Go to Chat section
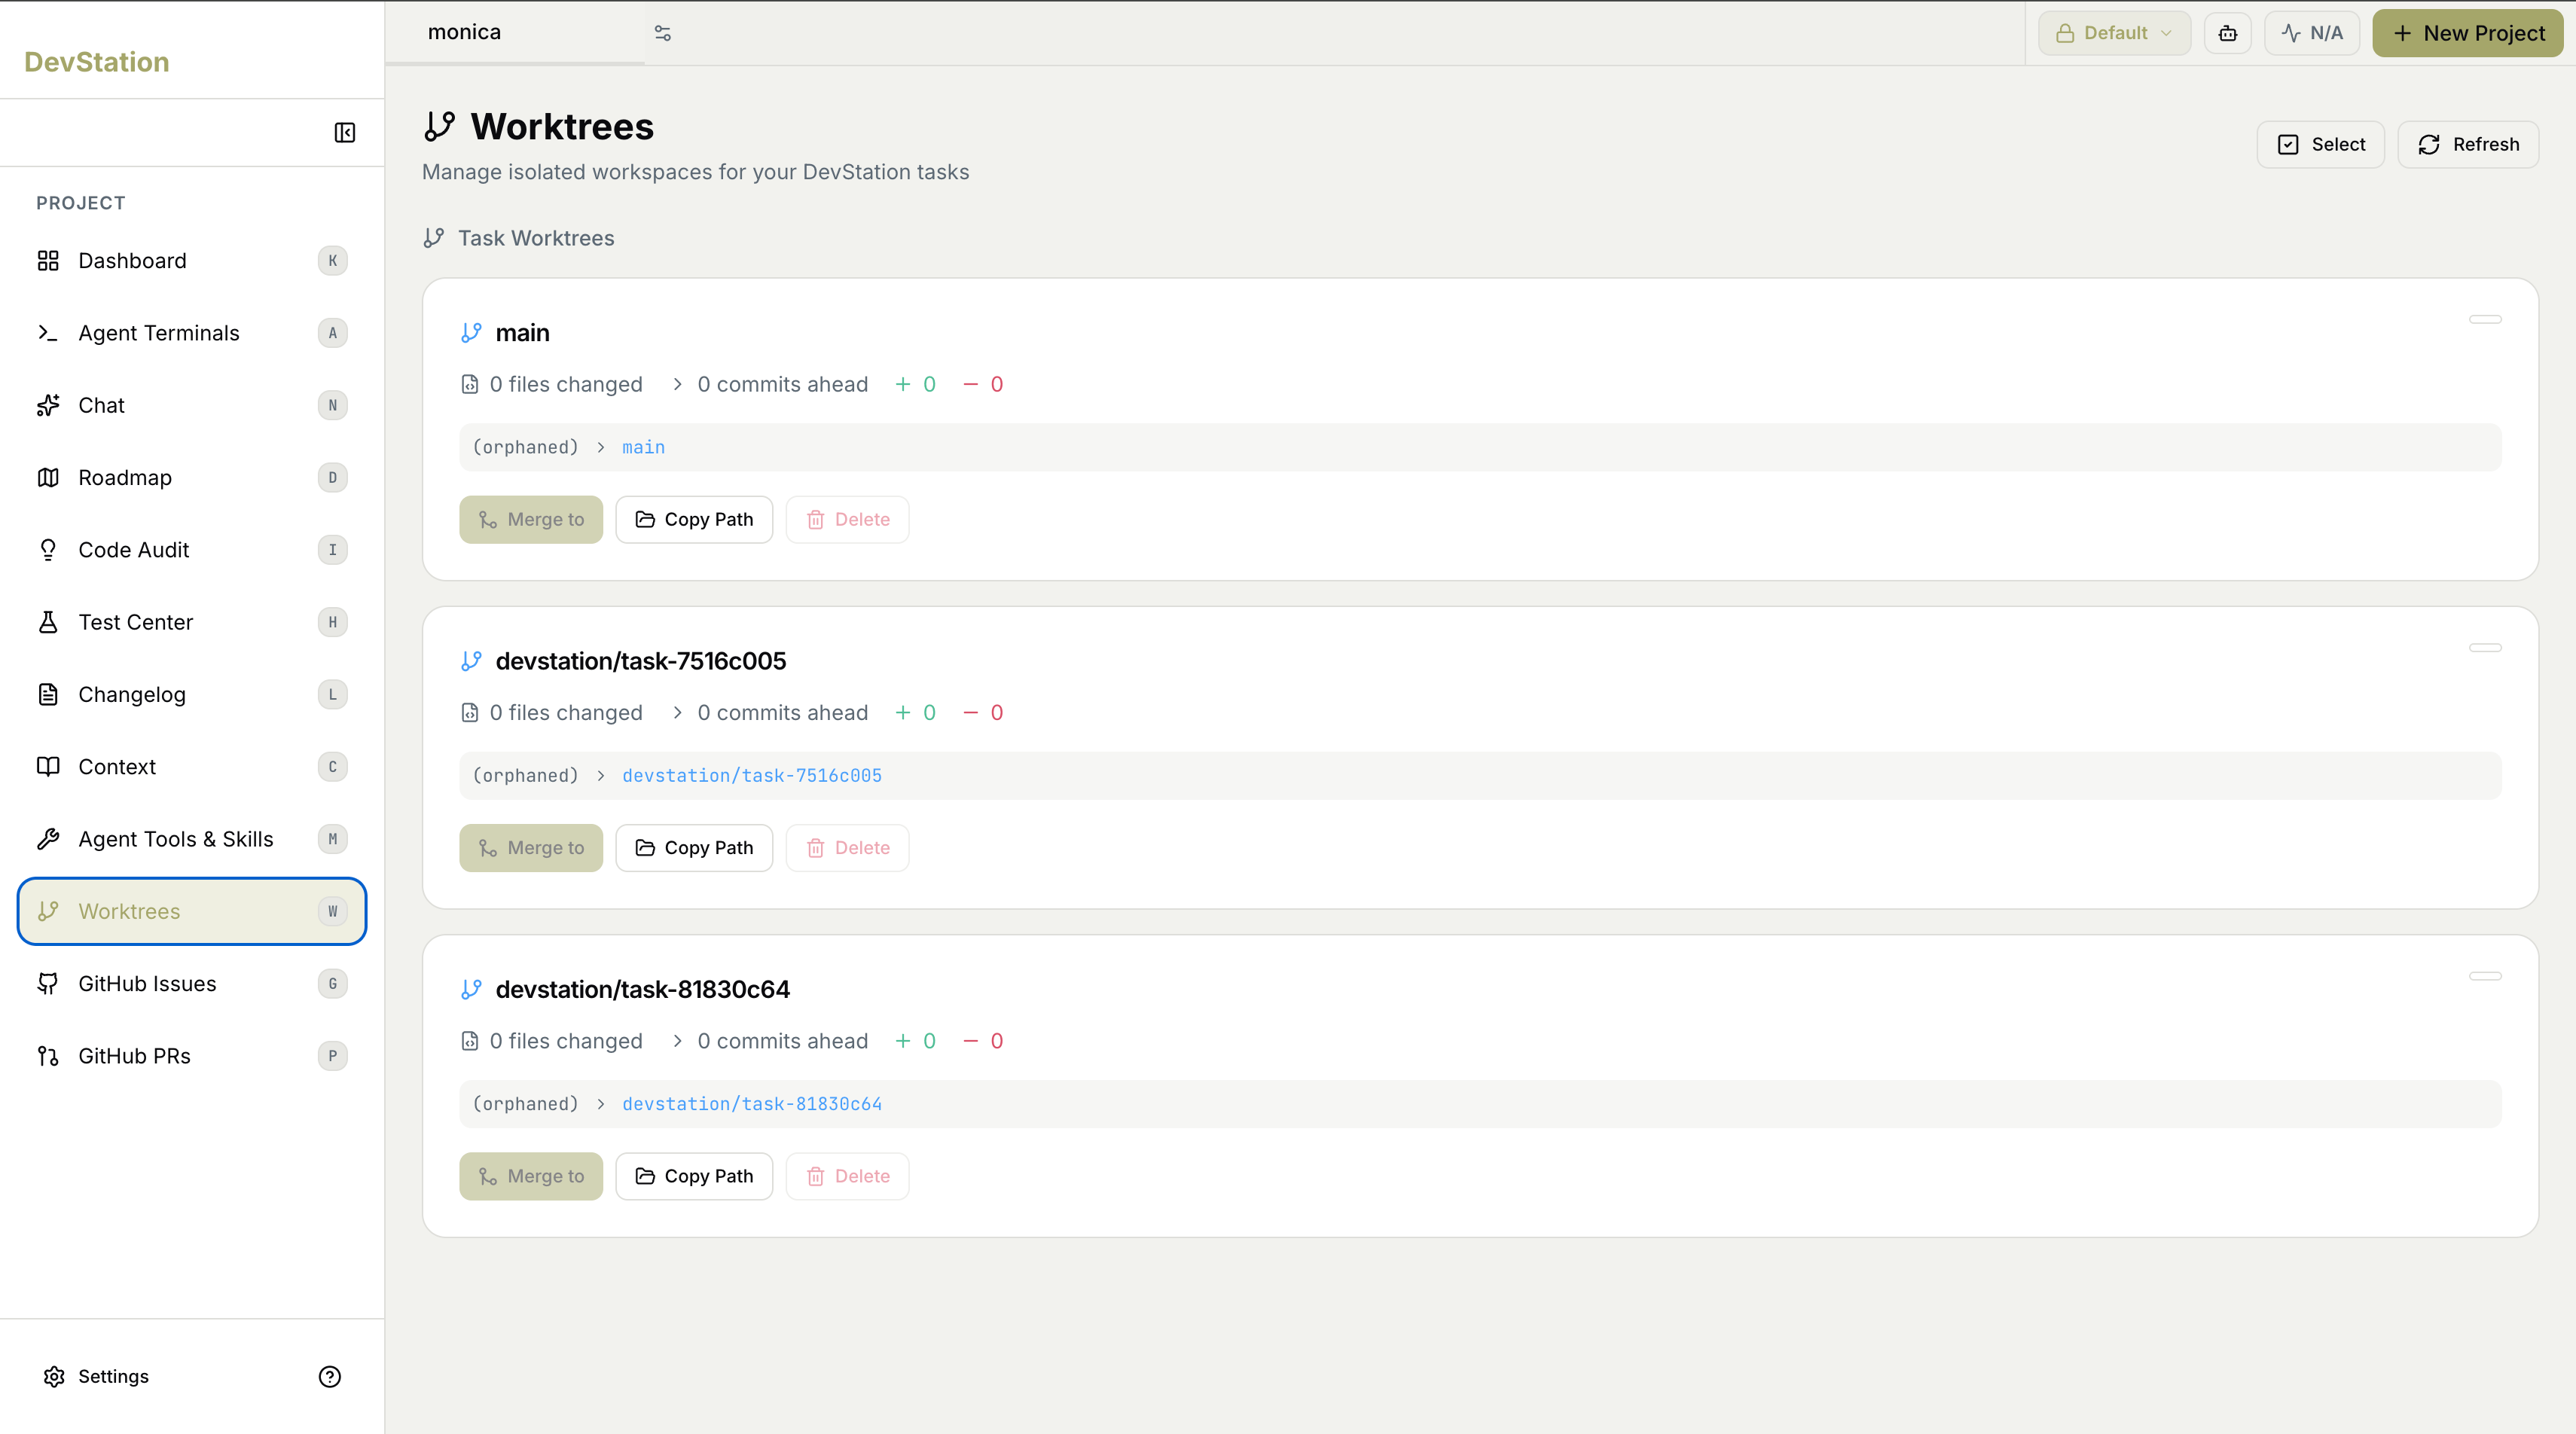 (x=192, y=405)
